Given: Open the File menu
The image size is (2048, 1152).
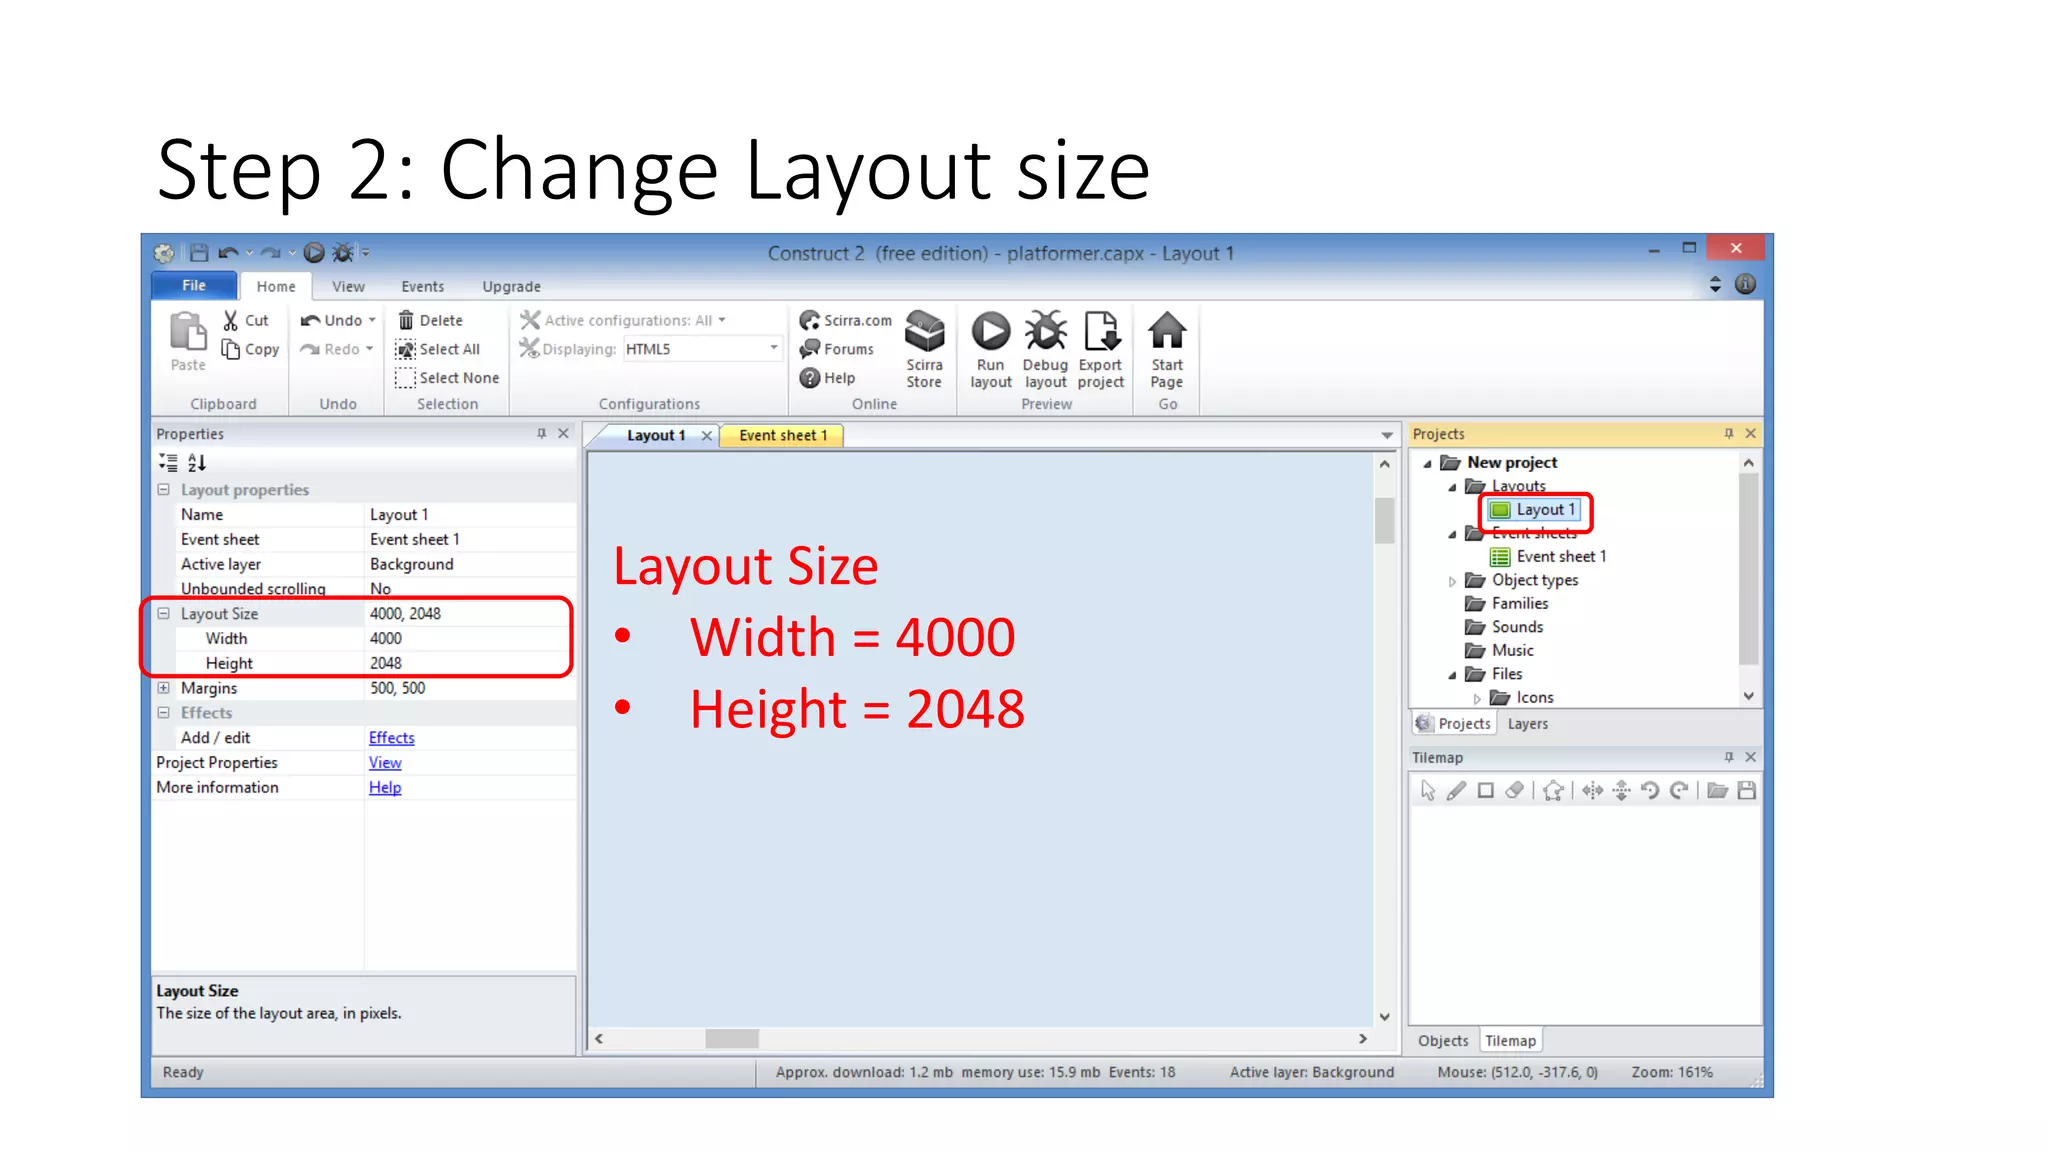Looking at the screenshot, I should pyautogui.click(x=194, y=285).
